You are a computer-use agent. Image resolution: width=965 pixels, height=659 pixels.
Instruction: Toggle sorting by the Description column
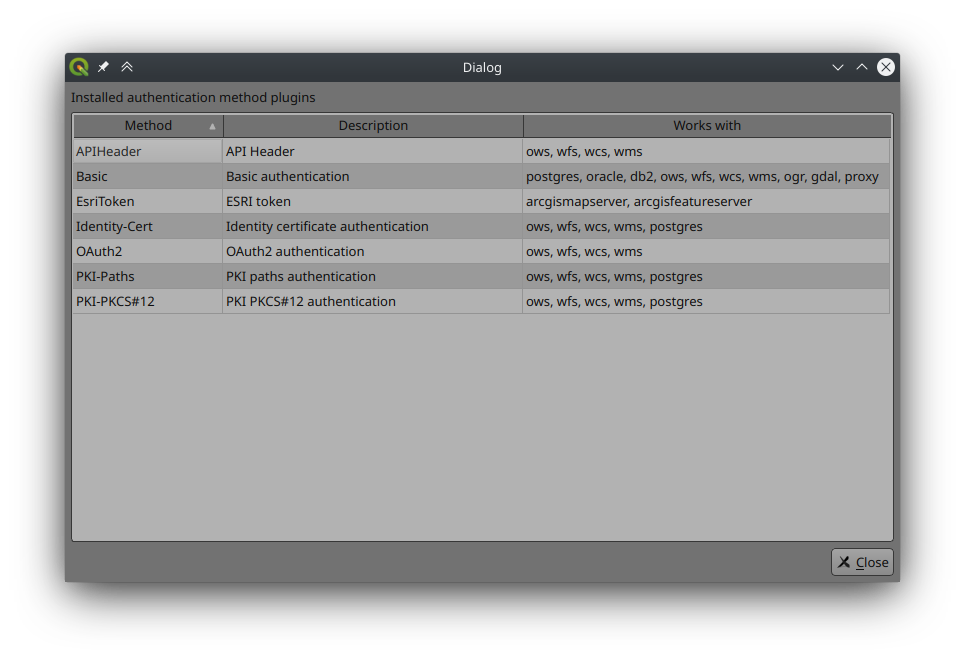coord(373,126)
